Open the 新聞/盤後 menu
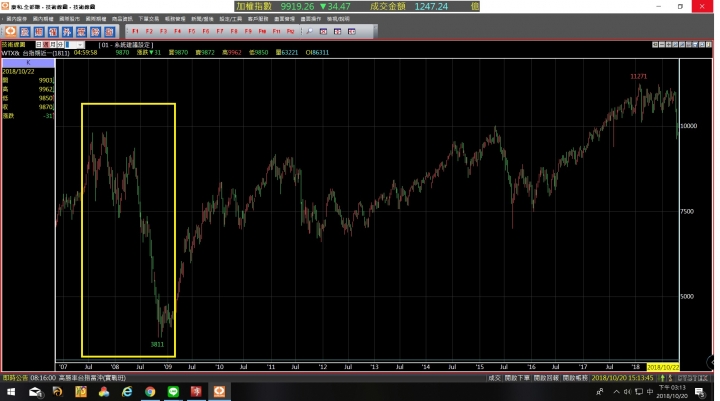The image size is (720, 401). pyautogui.click(x=202, y=19)
